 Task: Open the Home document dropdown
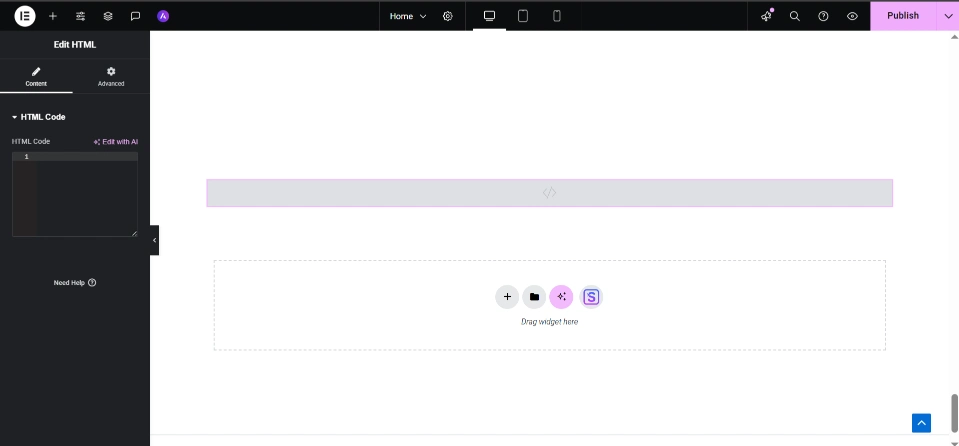(x=408, y=16)
